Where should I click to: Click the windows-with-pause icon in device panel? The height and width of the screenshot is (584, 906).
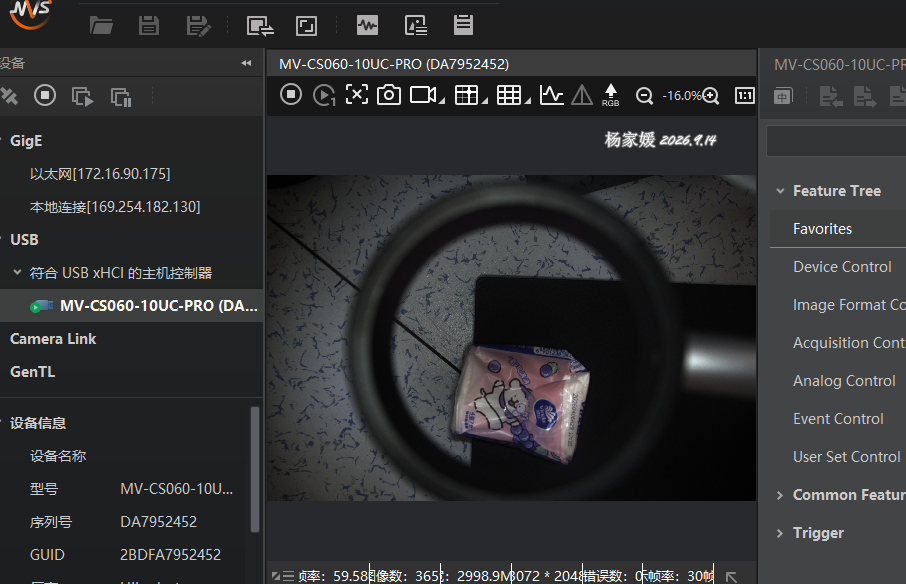coord(121,96)
